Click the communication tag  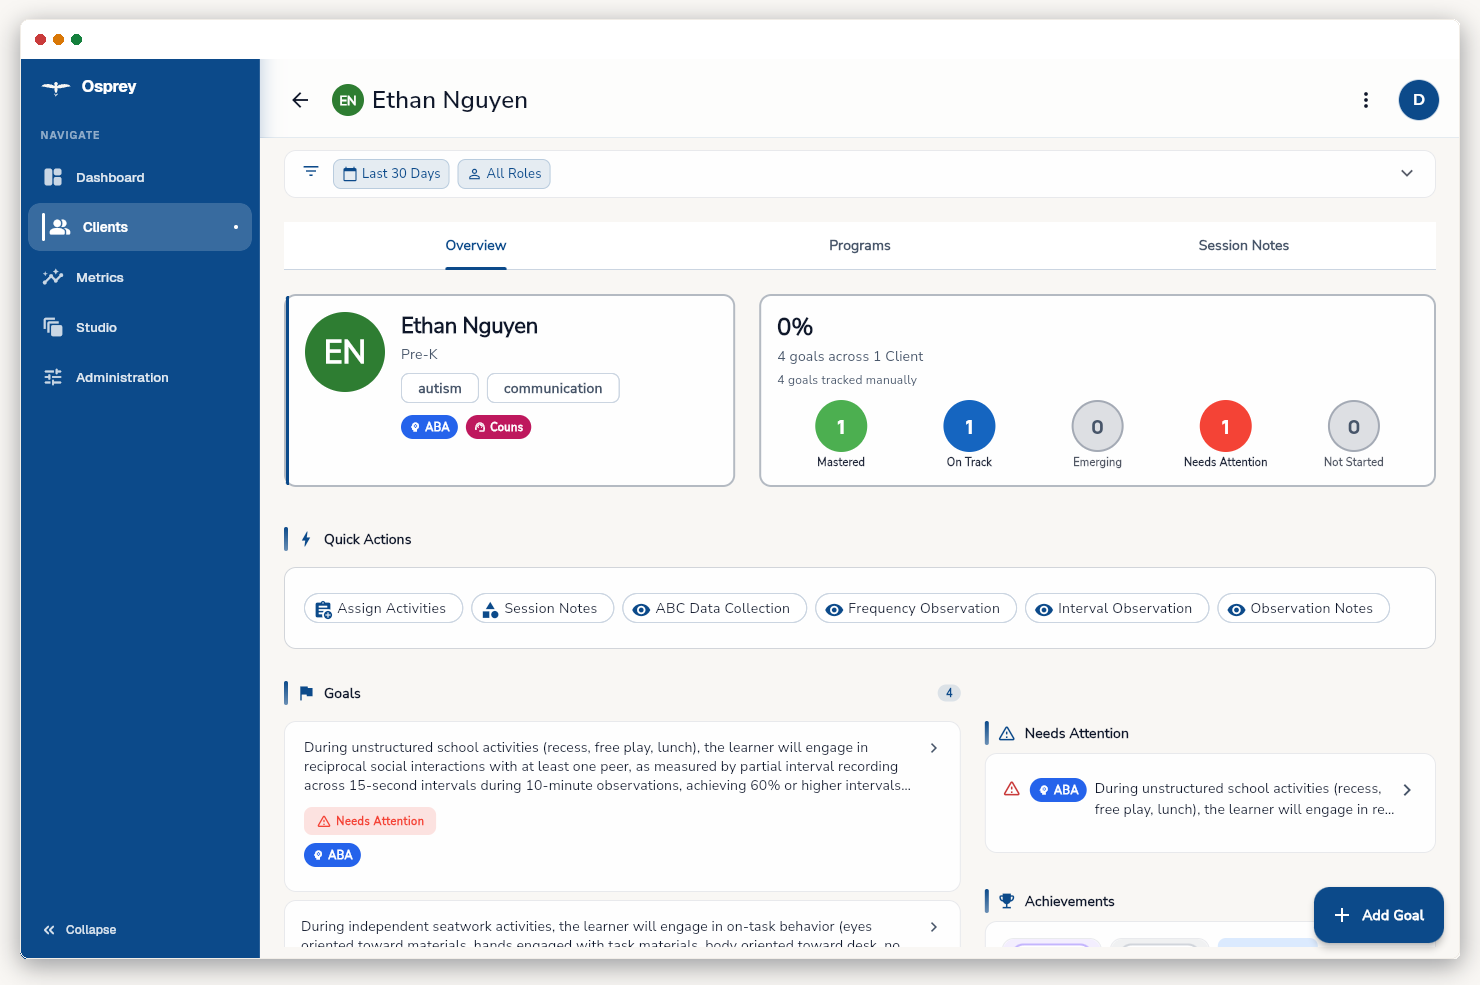tap(553, 388)
